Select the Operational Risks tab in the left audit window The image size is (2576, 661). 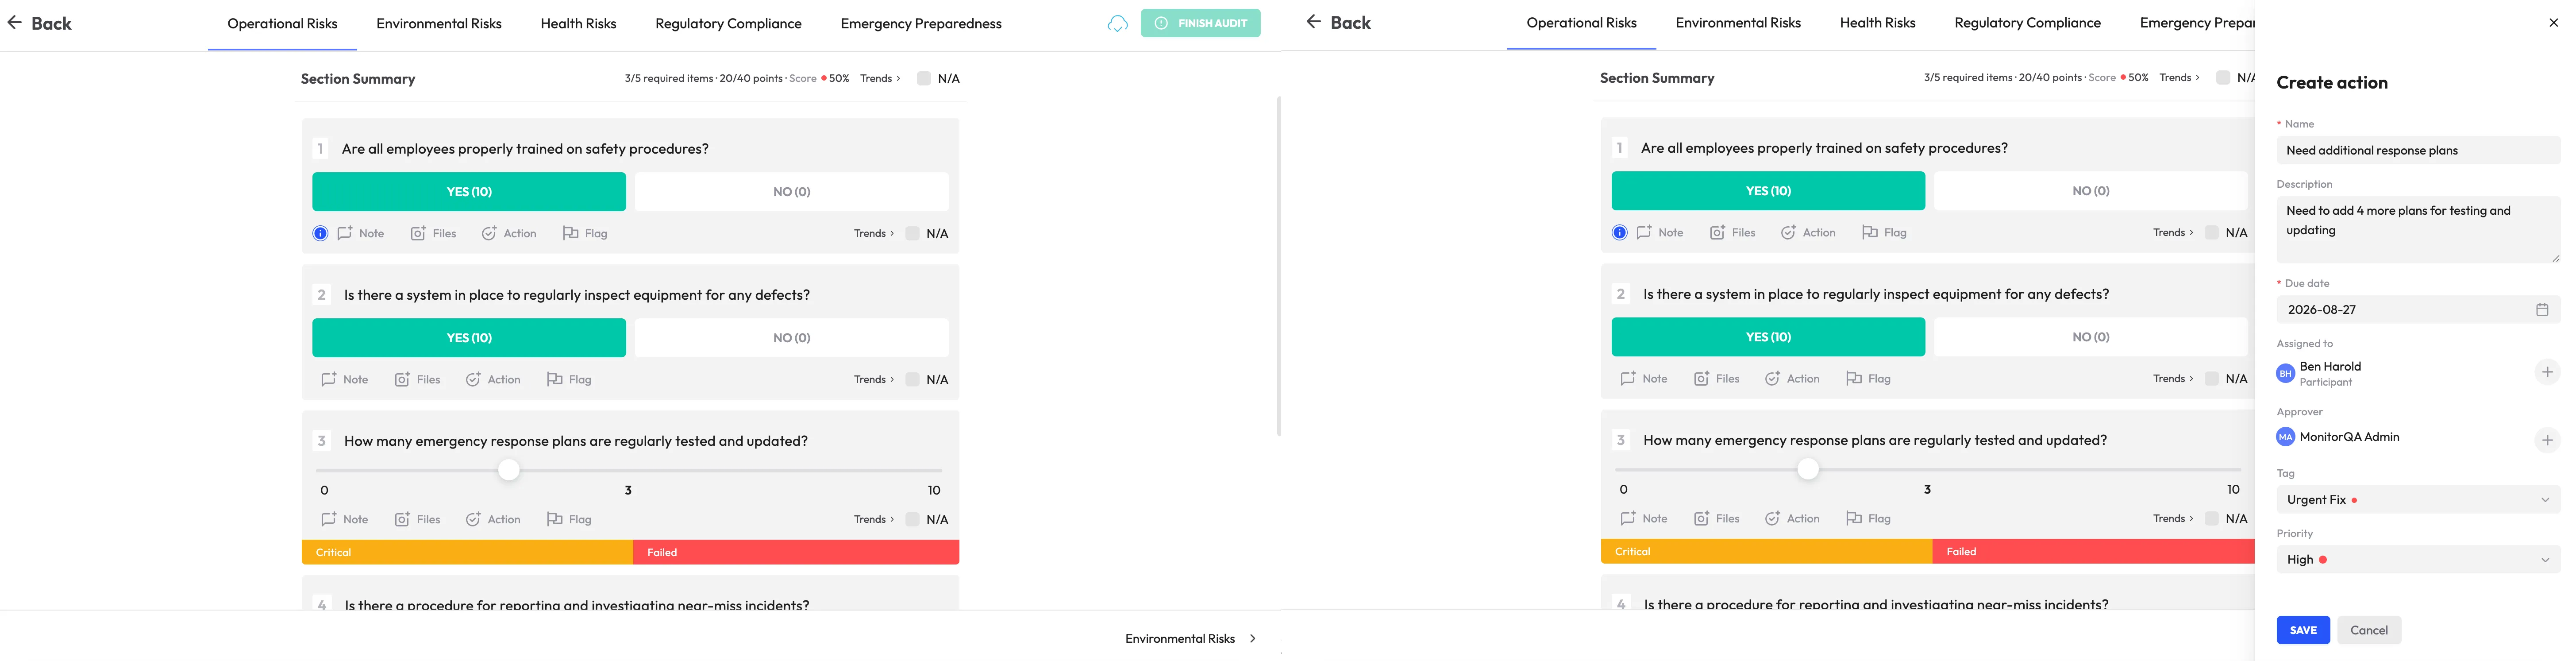coord(282,23)
